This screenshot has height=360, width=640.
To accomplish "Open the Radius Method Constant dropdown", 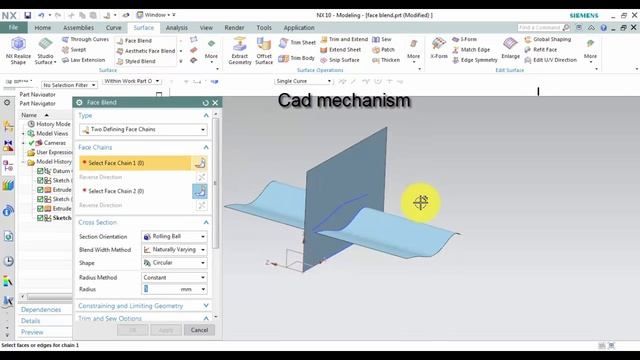I will pyautogui.click(x=174, y=278).
